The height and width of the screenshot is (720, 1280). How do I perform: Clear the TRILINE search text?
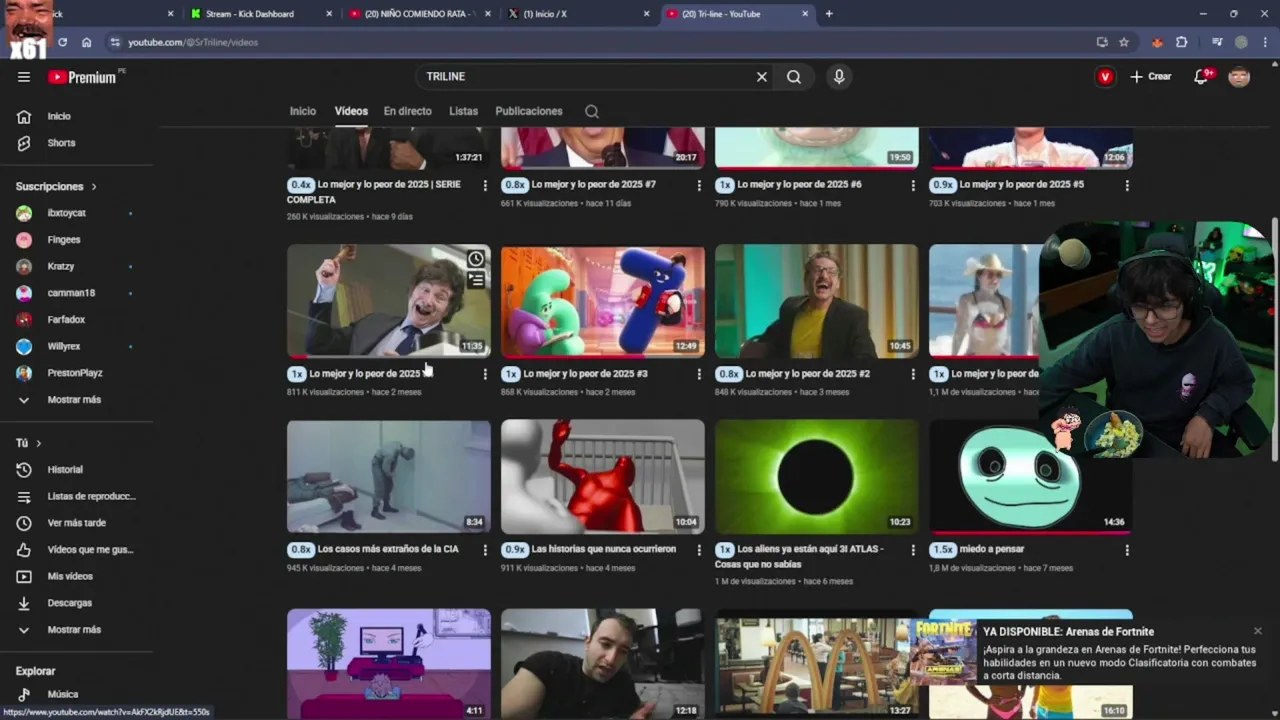point(761,77)
